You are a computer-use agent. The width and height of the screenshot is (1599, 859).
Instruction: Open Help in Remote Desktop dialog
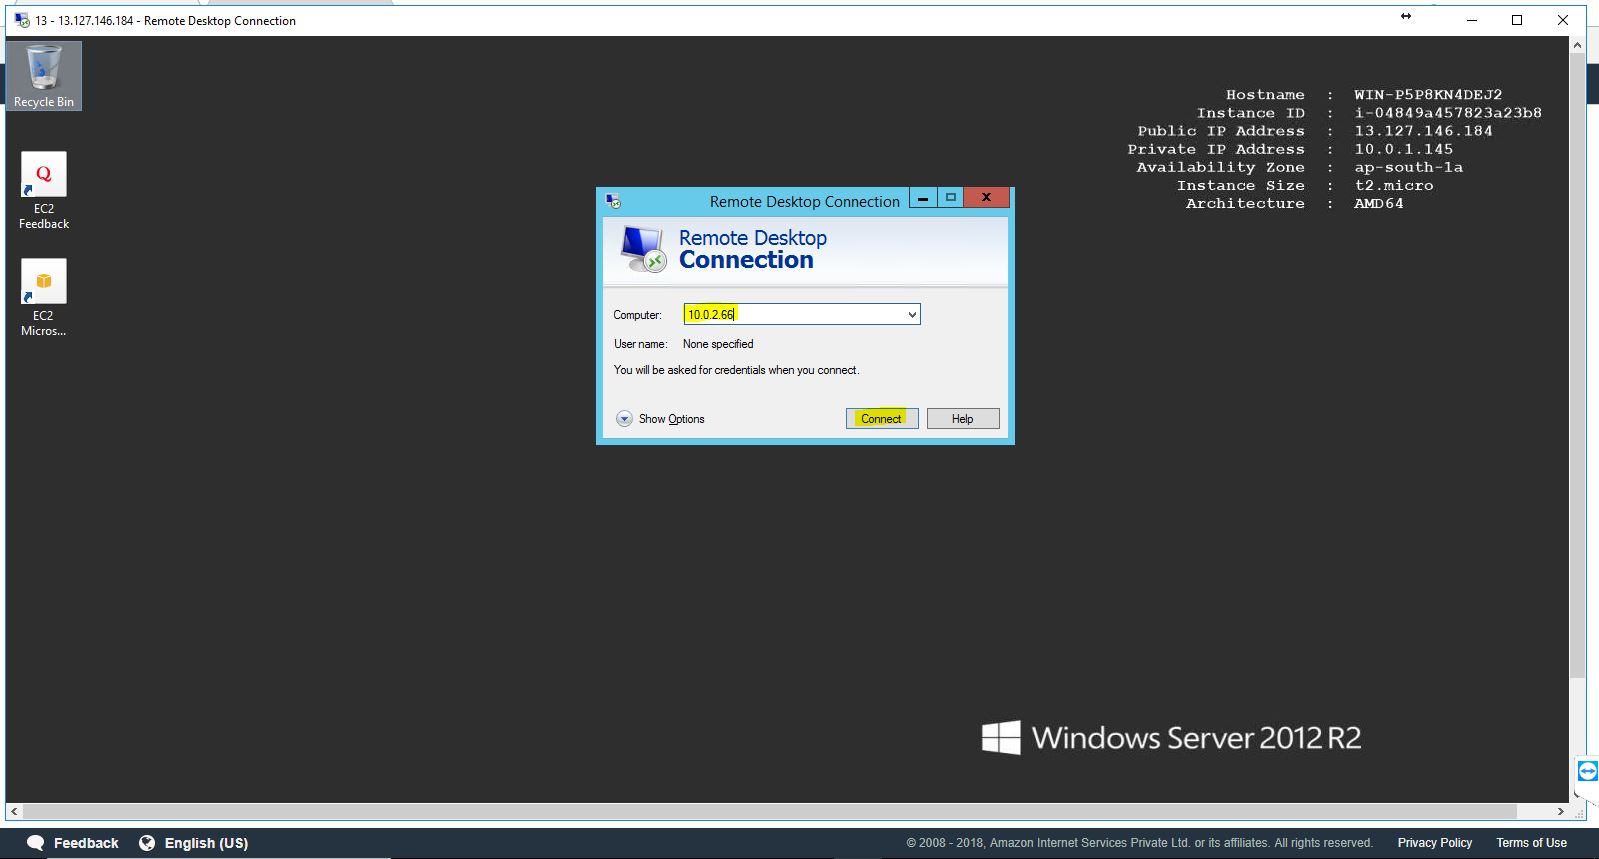pyautogui.click(x=962, y=419)
